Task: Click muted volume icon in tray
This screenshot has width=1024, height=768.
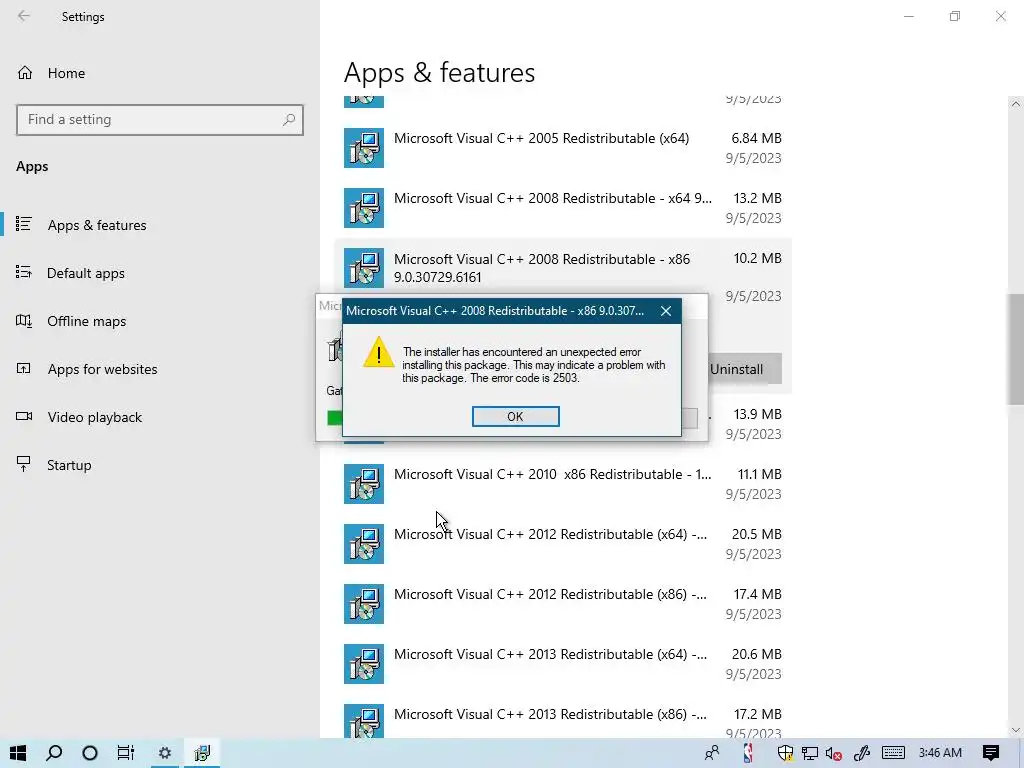Action: [833, 754]
